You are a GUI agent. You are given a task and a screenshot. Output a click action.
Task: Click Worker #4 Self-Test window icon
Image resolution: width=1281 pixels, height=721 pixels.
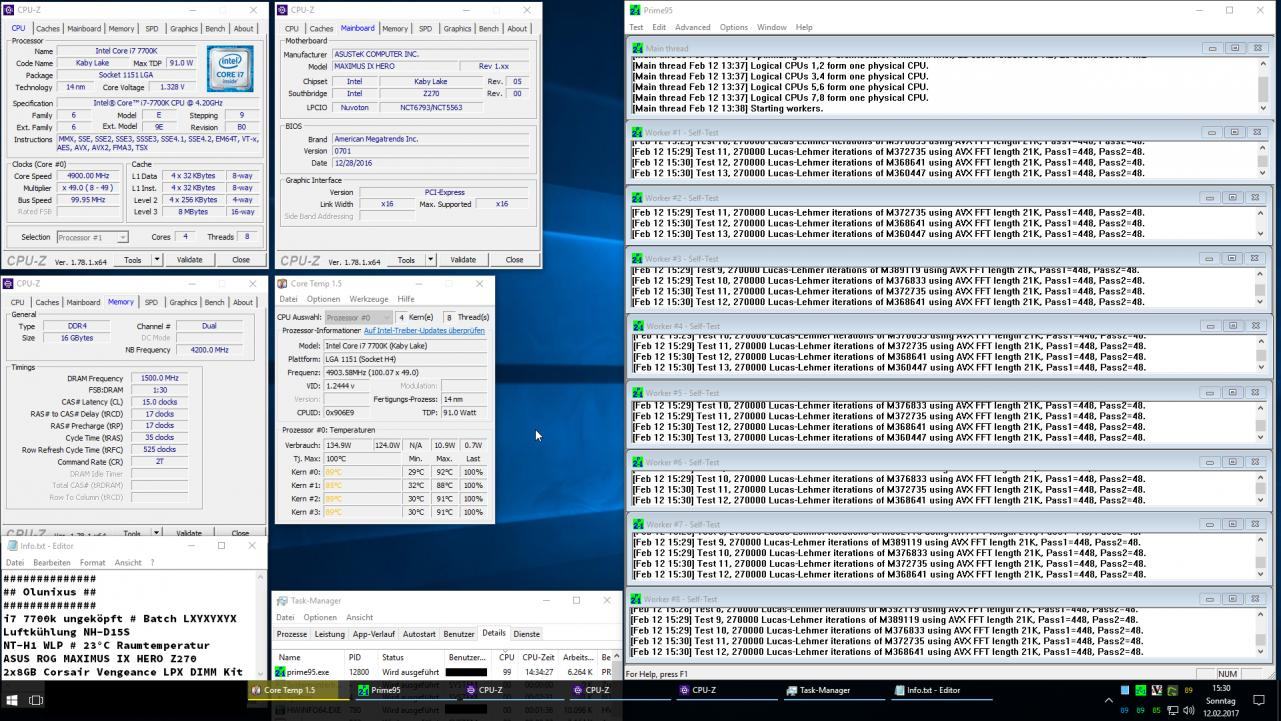(637, 326)
